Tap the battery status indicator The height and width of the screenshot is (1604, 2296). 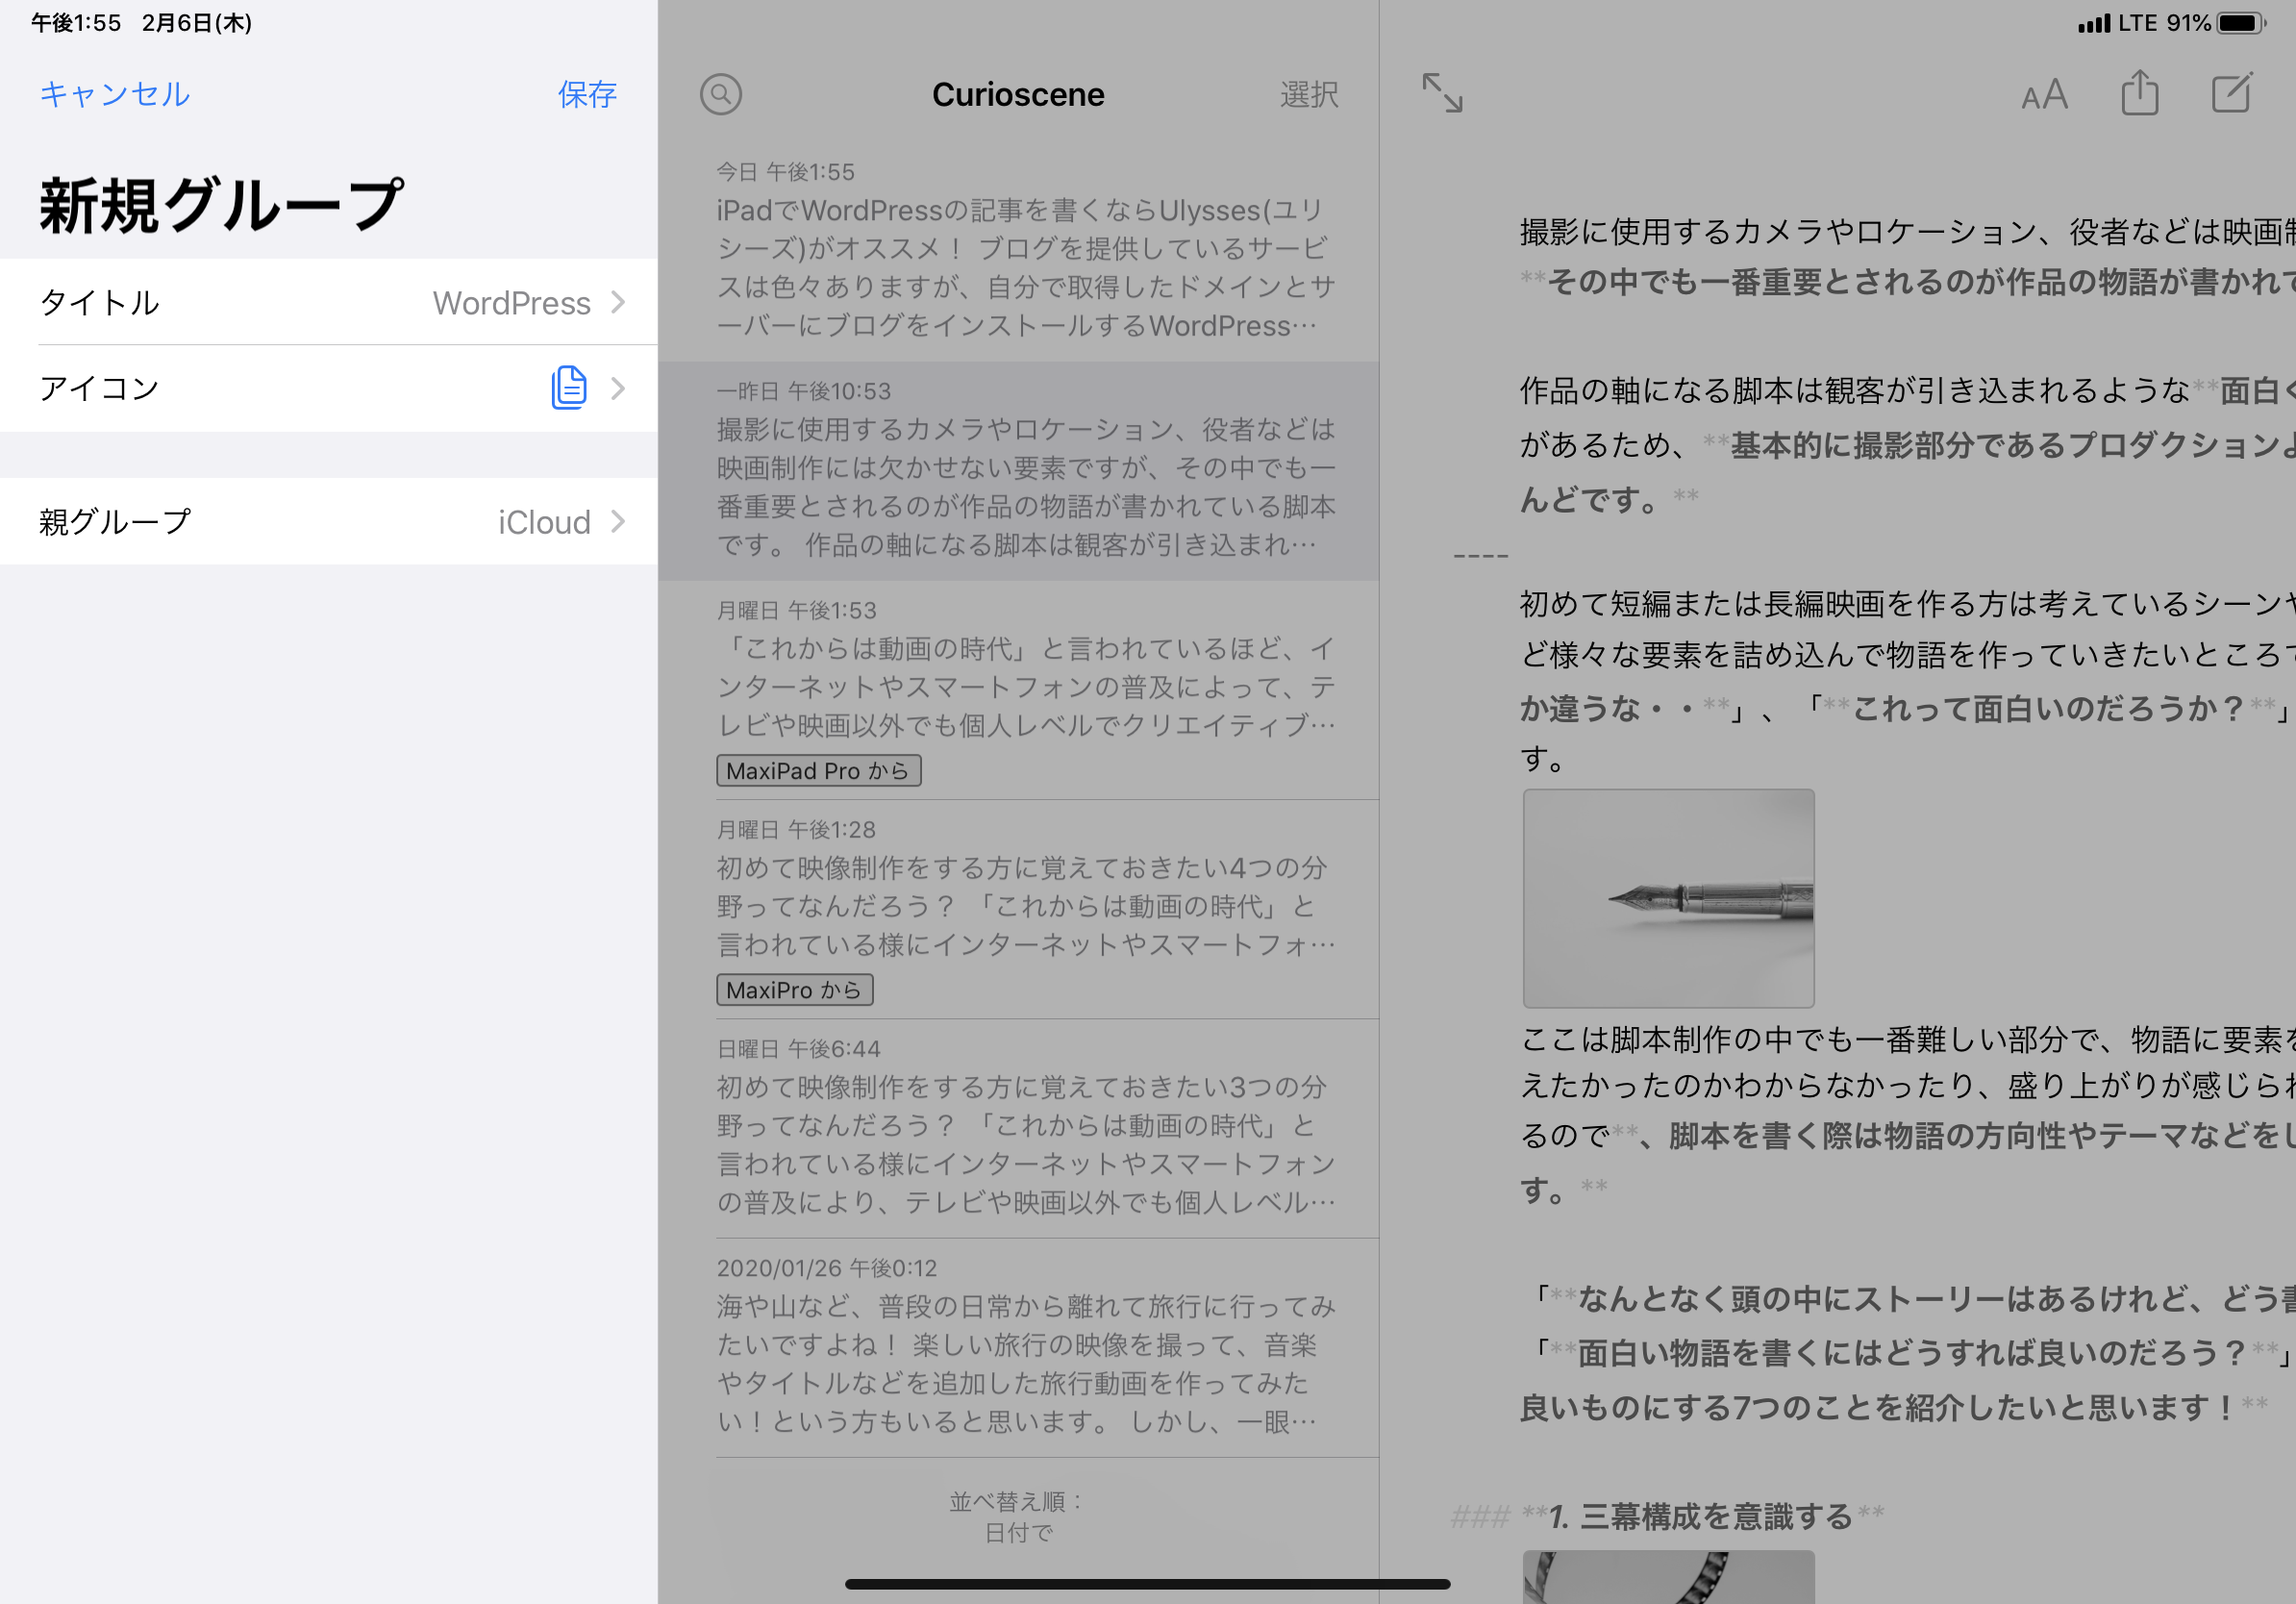pos(2240,22)
